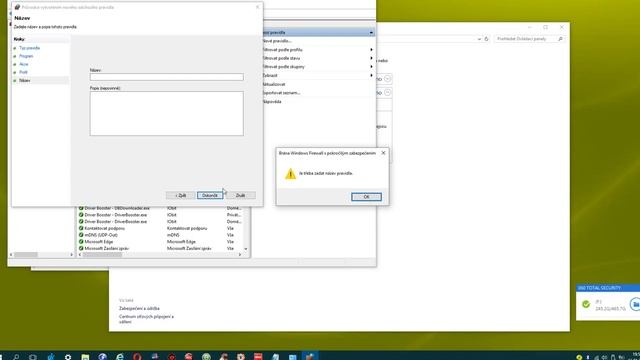The image size is (640, 360).
Task: Go to the Akce step
Action: tap(24, 64)
